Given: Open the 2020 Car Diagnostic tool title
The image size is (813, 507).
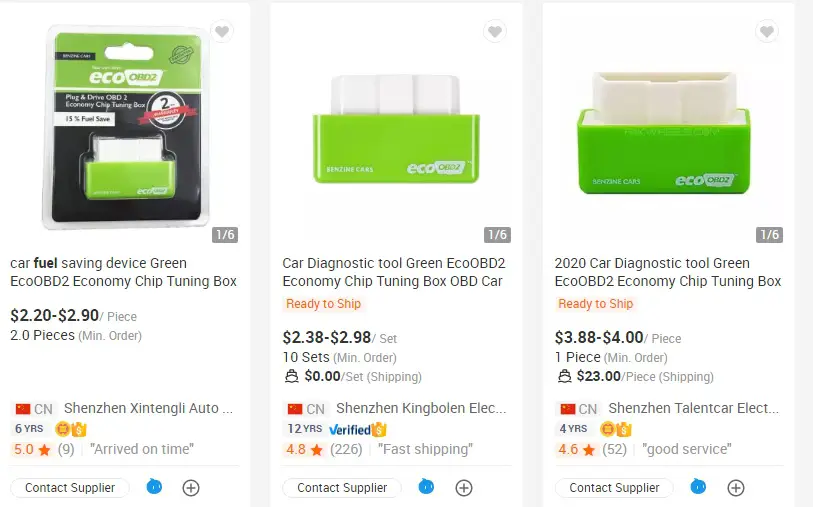Looking at the screenshot, I should click(668, 272).
